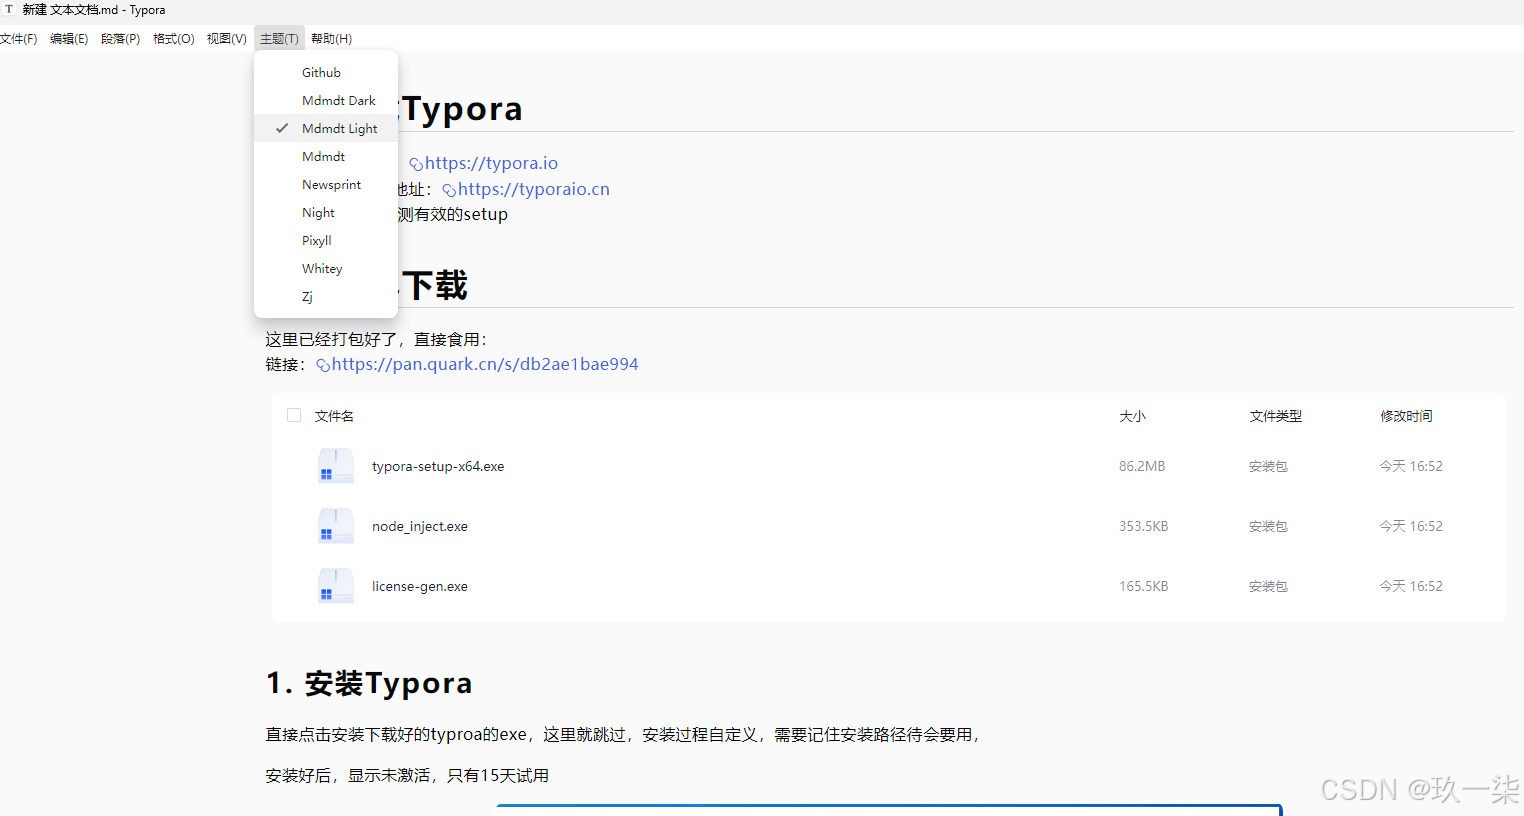1524x816 pixels.
Task: Open the pan.quark.cn share link
Action: [x=485, y=364]
